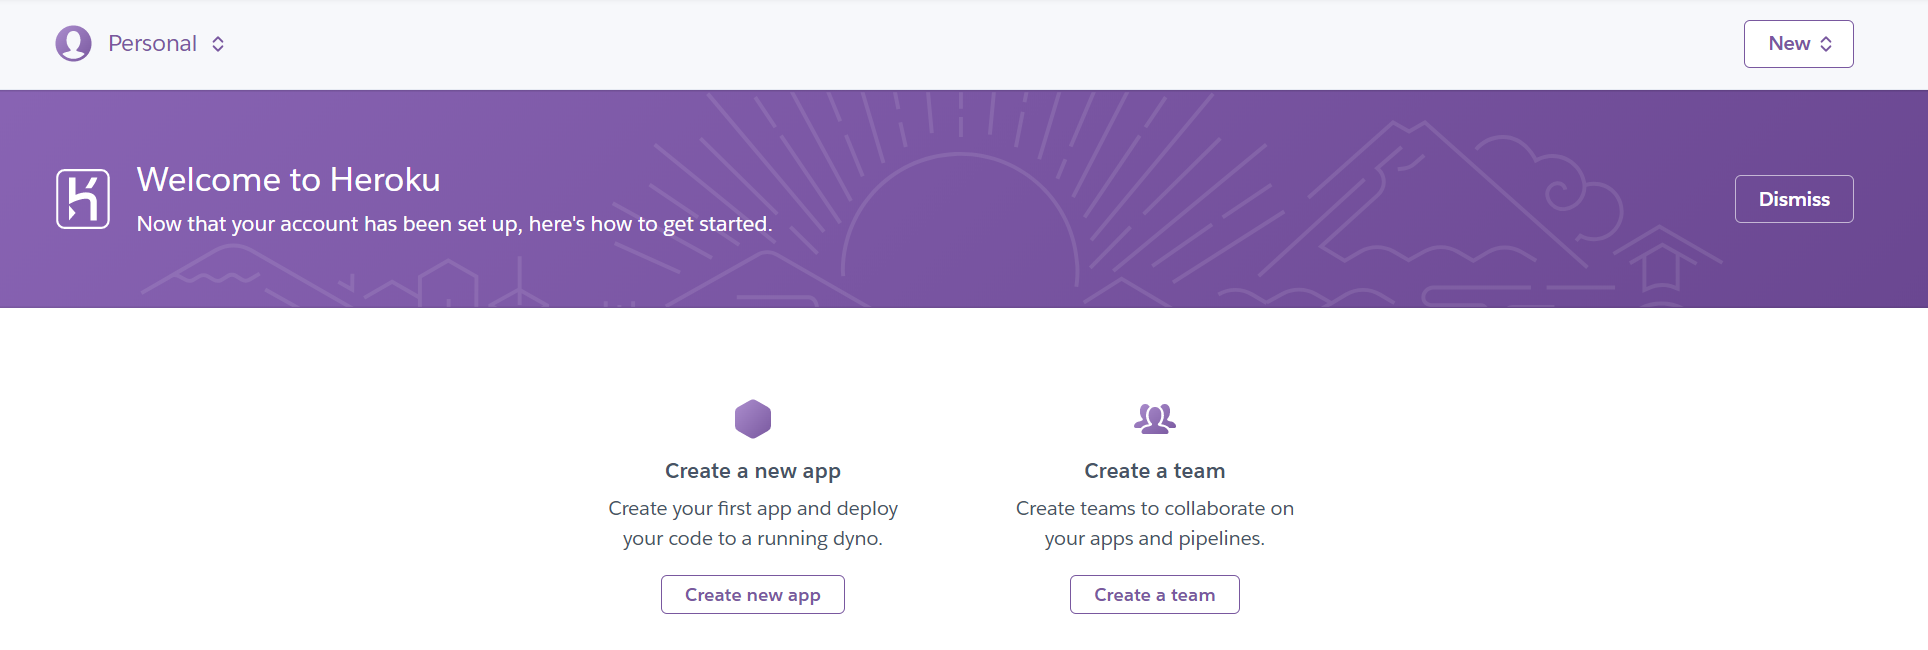The image size is (1928, 650).
Task: Click the purple hexagon app icon
Action: pyautogui.click(x=753, y=419)
